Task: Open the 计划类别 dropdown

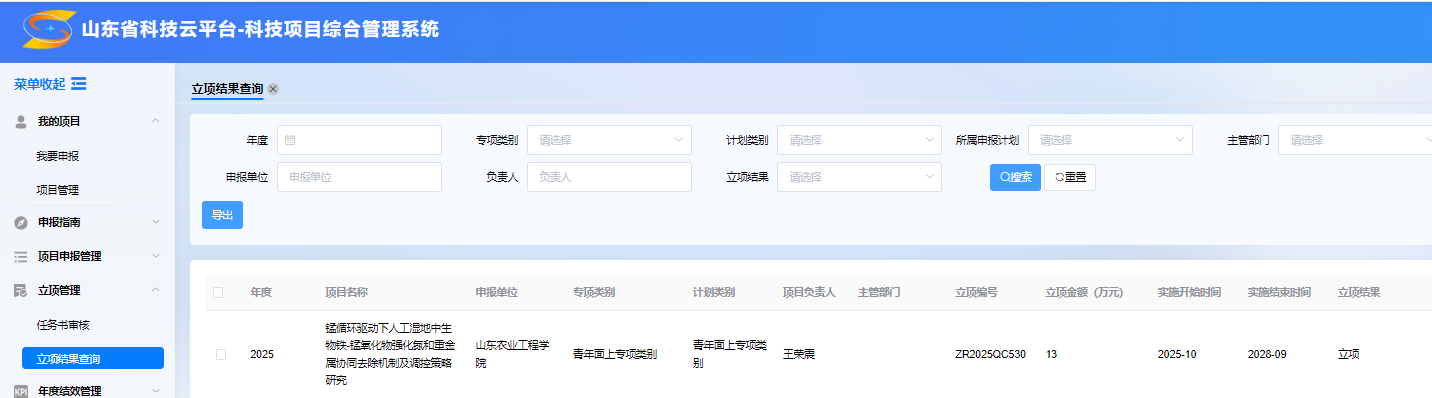Action: coord(859,140)
